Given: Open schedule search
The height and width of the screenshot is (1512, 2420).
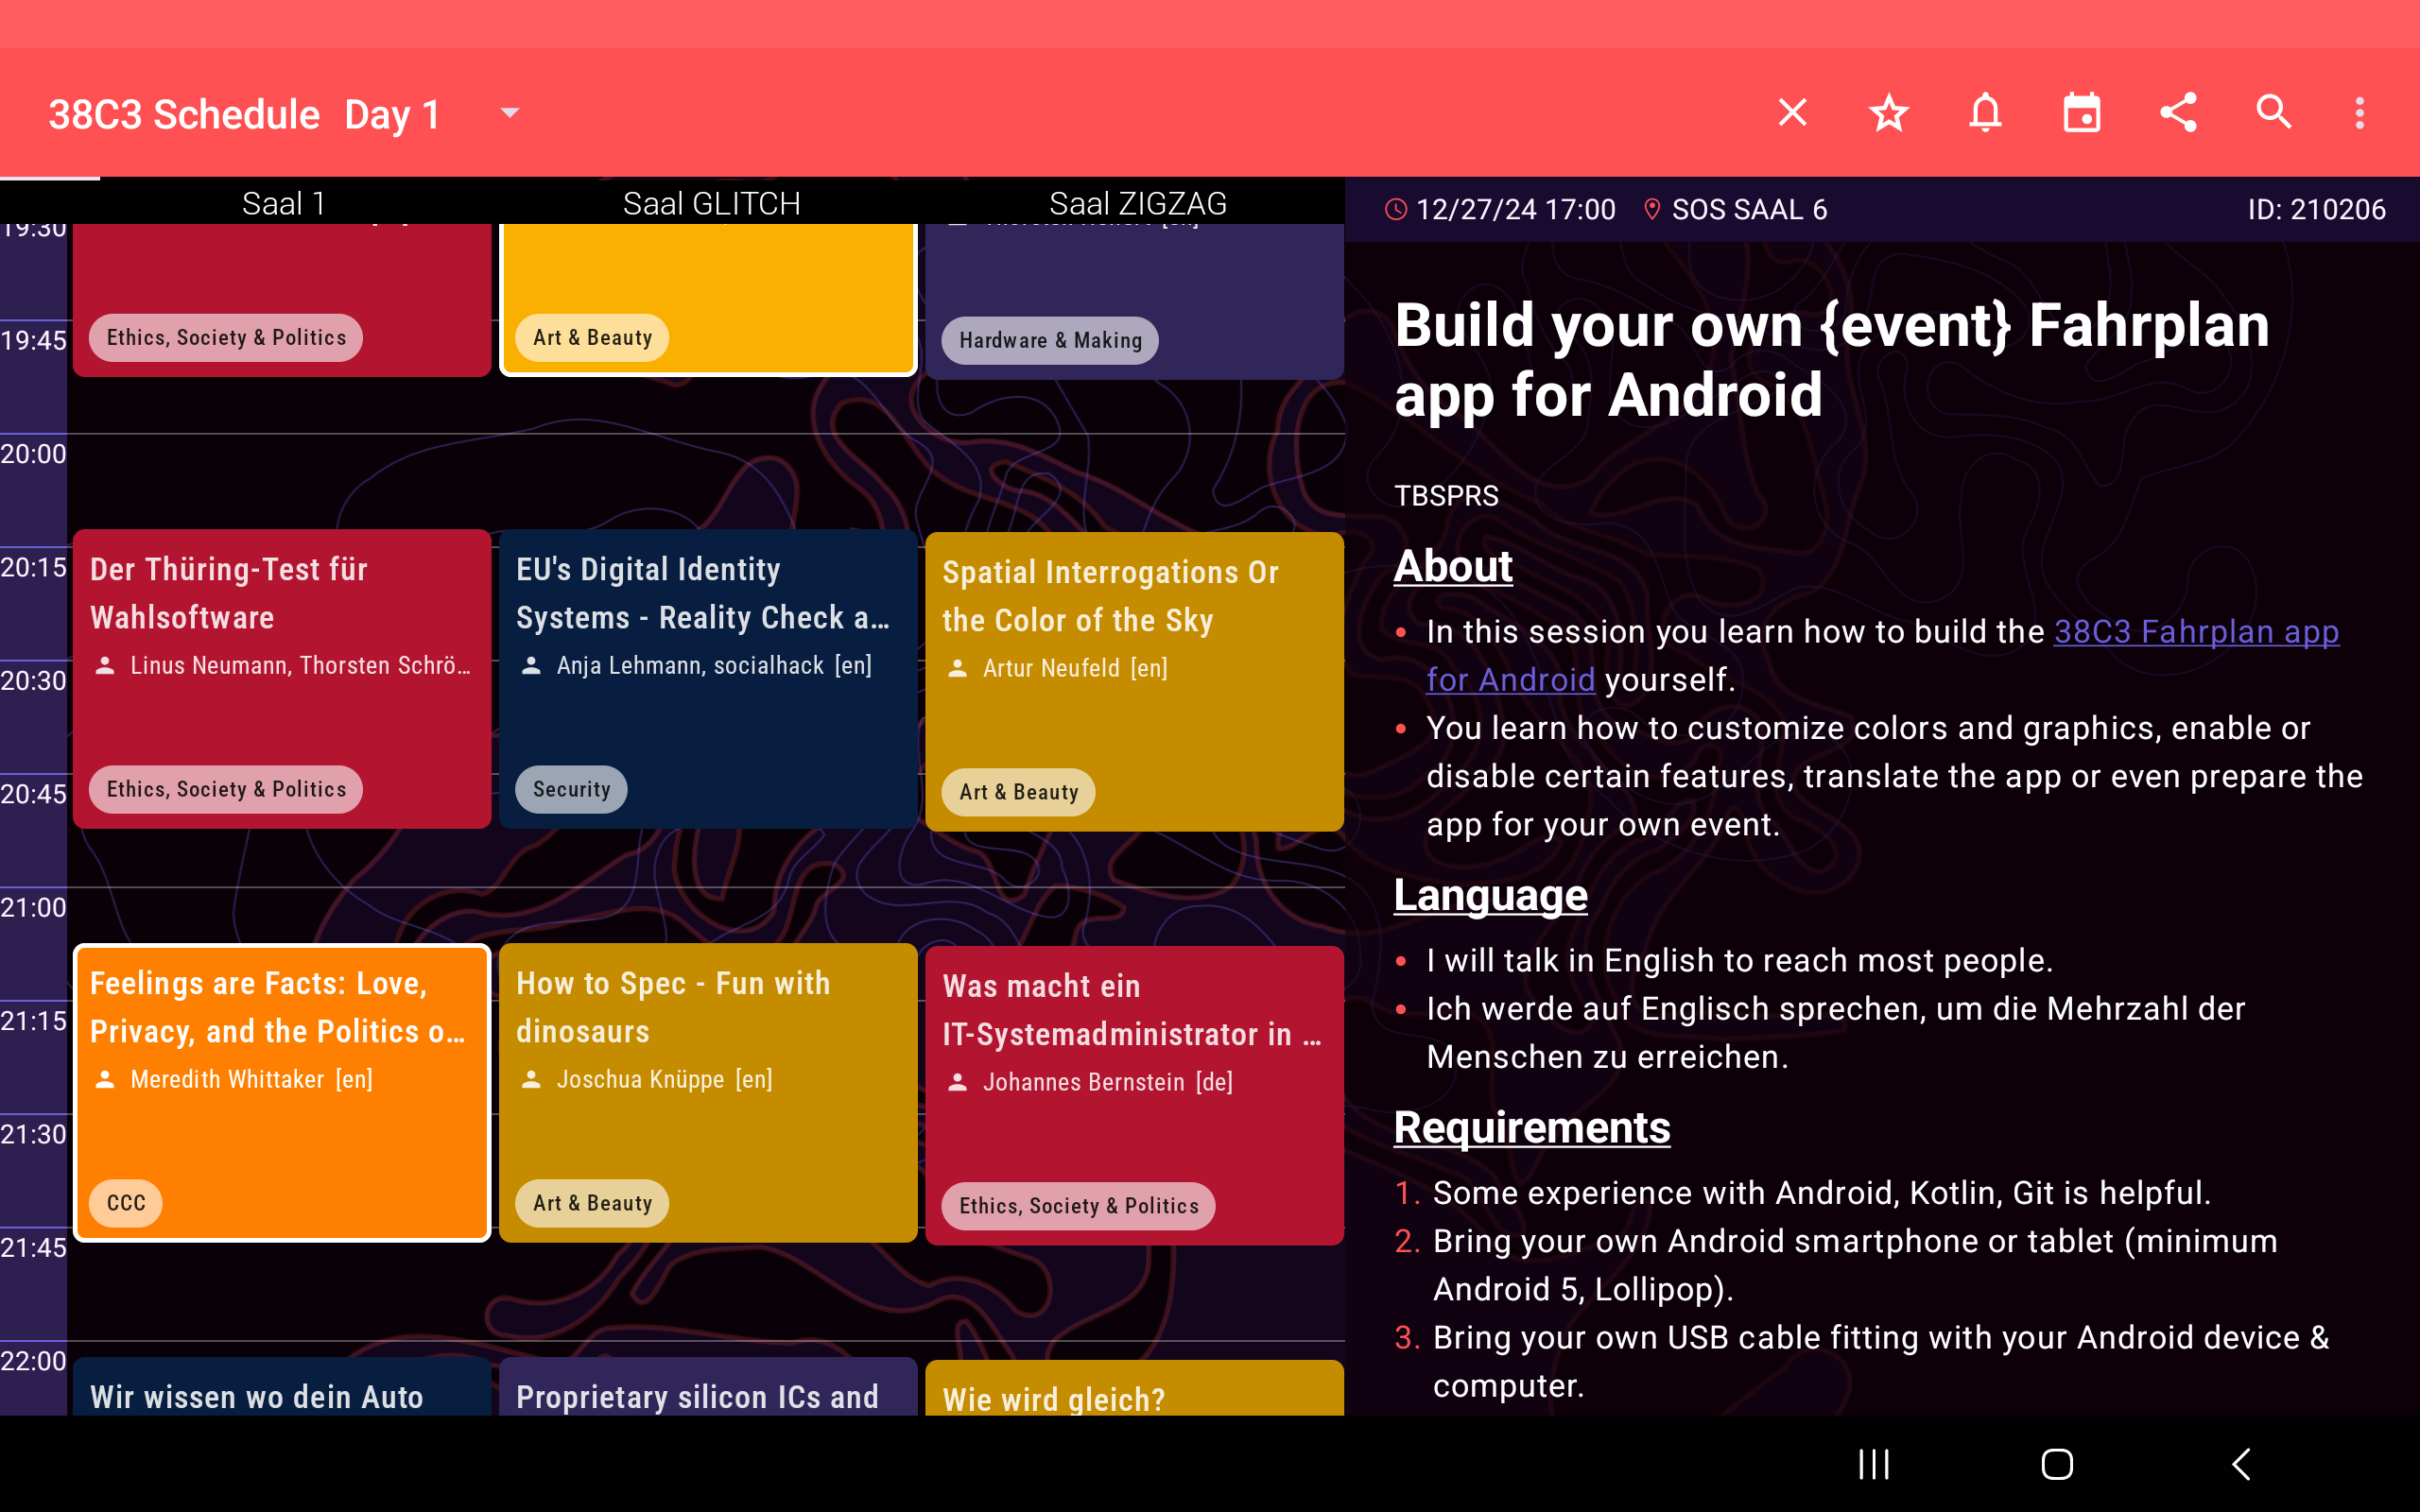Looking at the screenshot, I should [2274, 112].
